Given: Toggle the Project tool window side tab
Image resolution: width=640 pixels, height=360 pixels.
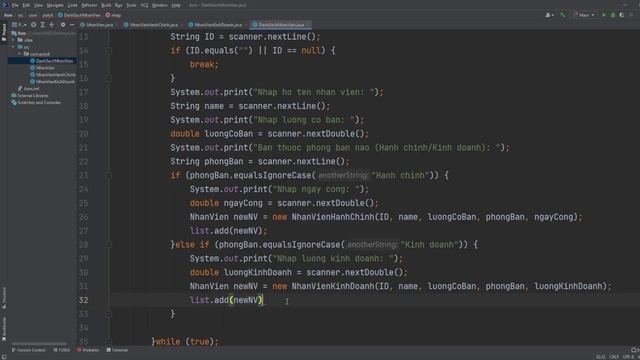Looking at the screenshot, I should 4,32.
